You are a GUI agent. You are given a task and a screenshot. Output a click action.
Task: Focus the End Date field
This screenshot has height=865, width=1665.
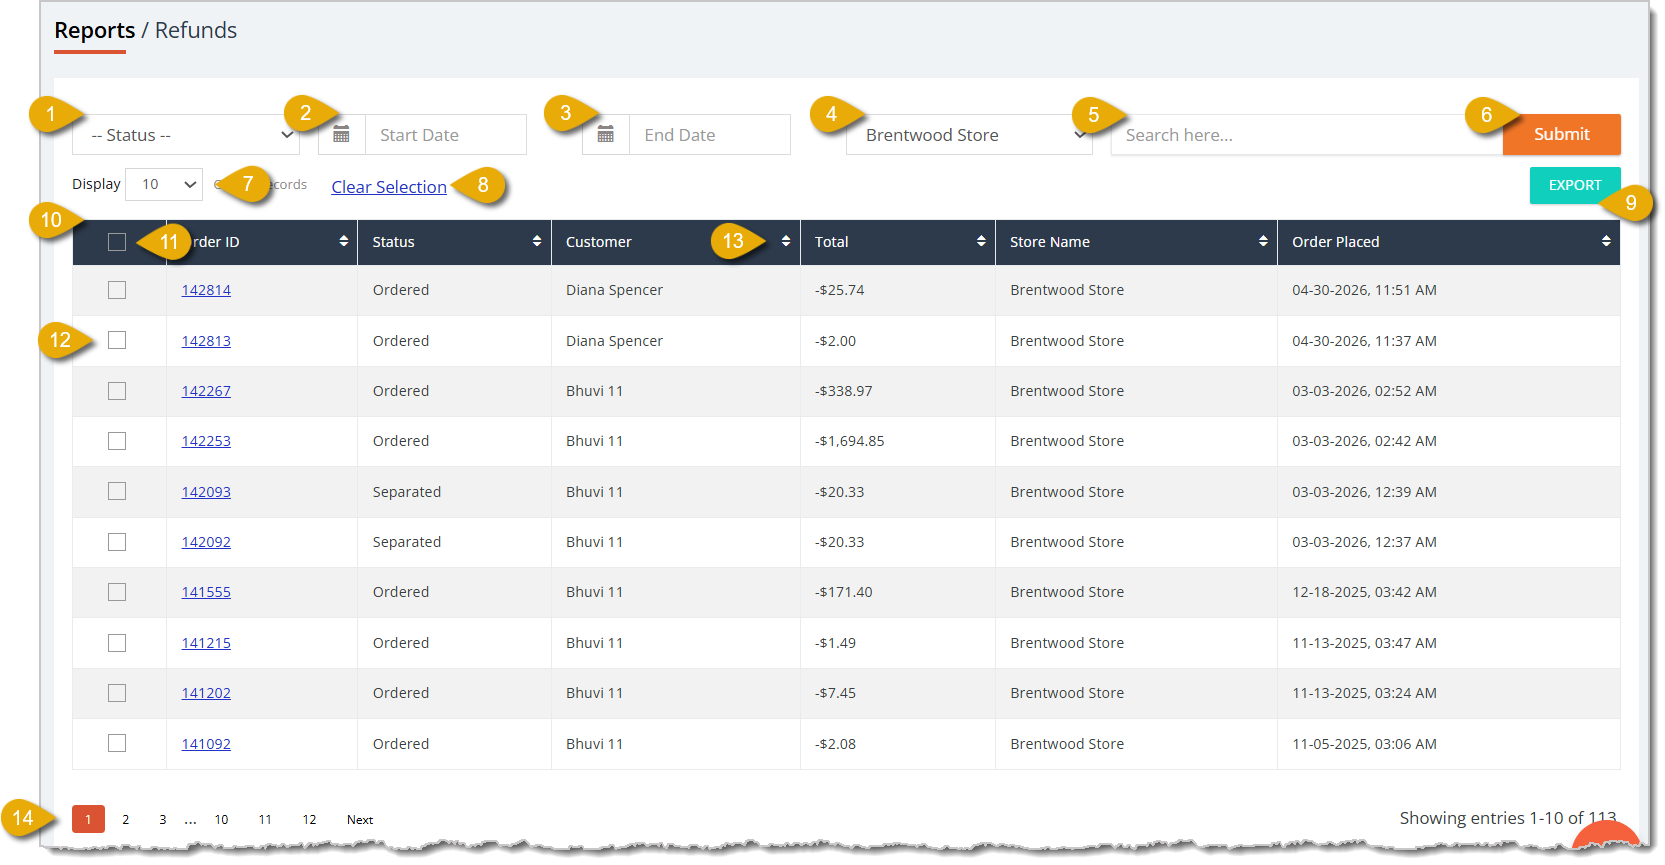[710, 135]
